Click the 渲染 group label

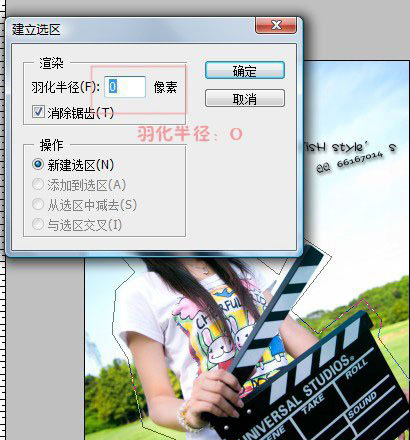point(51,63)
